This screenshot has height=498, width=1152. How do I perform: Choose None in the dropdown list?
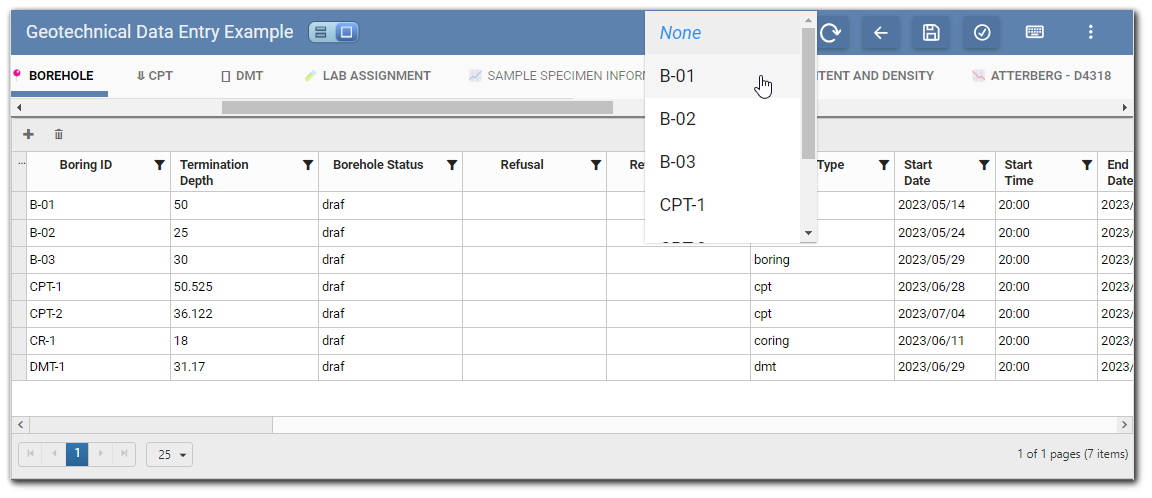680,33
